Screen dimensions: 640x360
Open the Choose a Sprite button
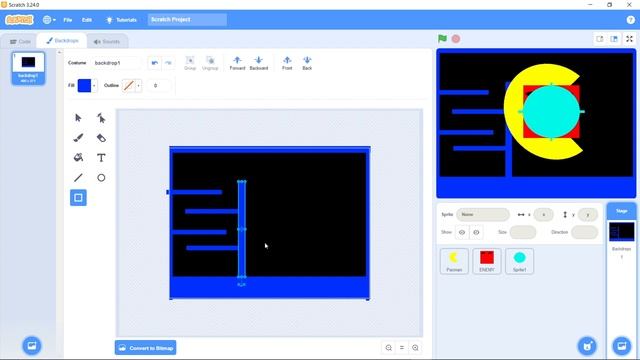coord(587,346)
